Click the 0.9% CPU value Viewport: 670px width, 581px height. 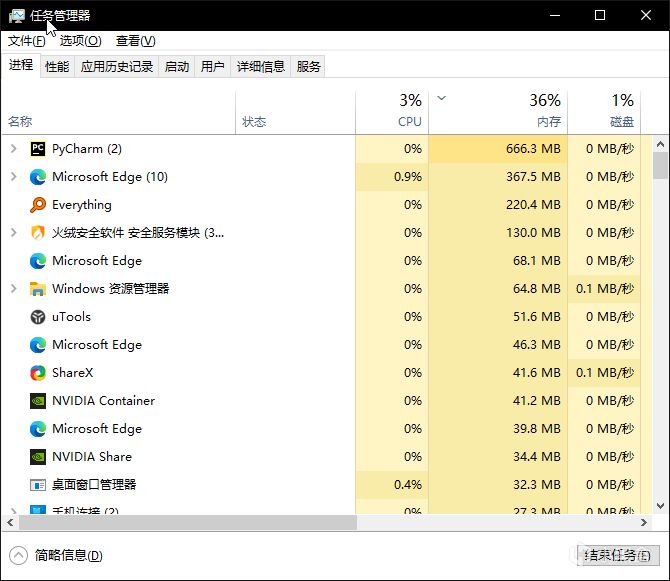408,177
